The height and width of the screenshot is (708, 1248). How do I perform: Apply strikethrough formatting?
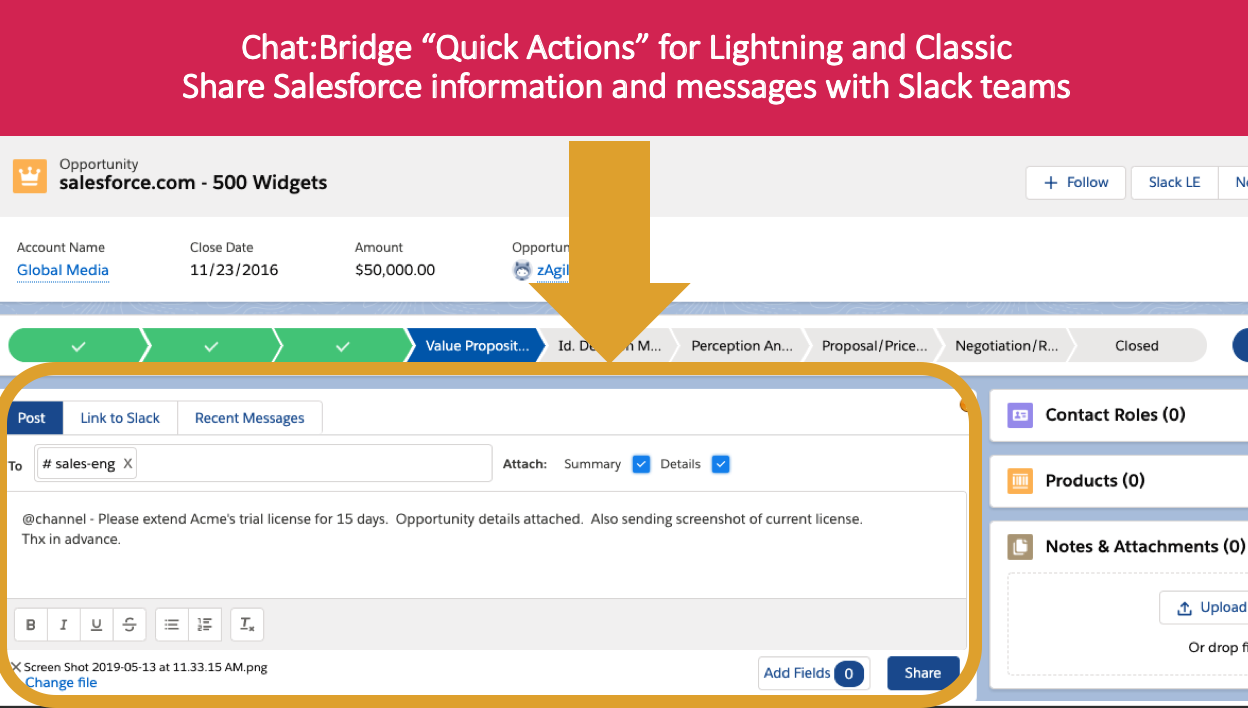[x=129, y=623]
